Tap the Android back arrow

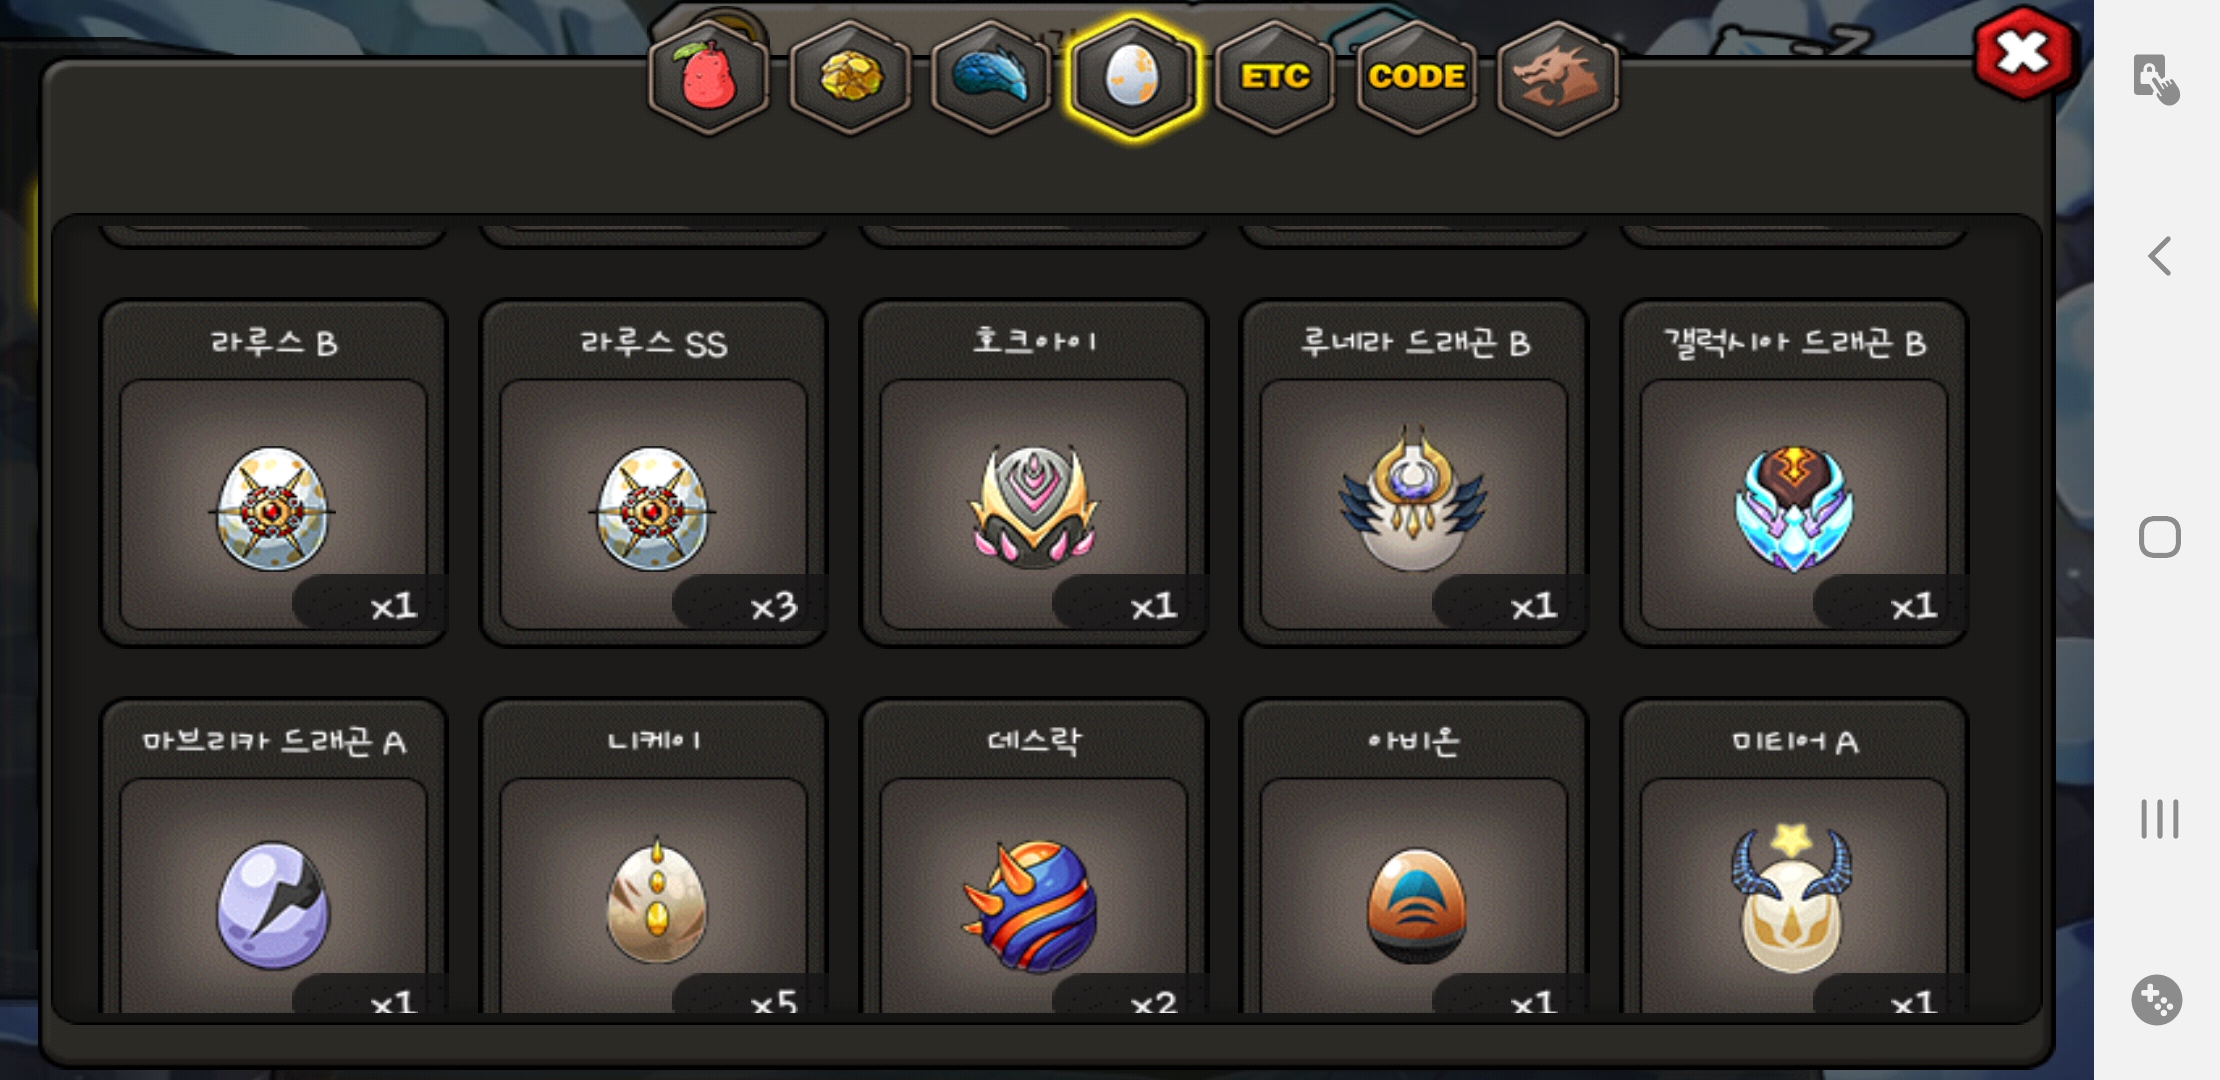(x=2160, y=256)
